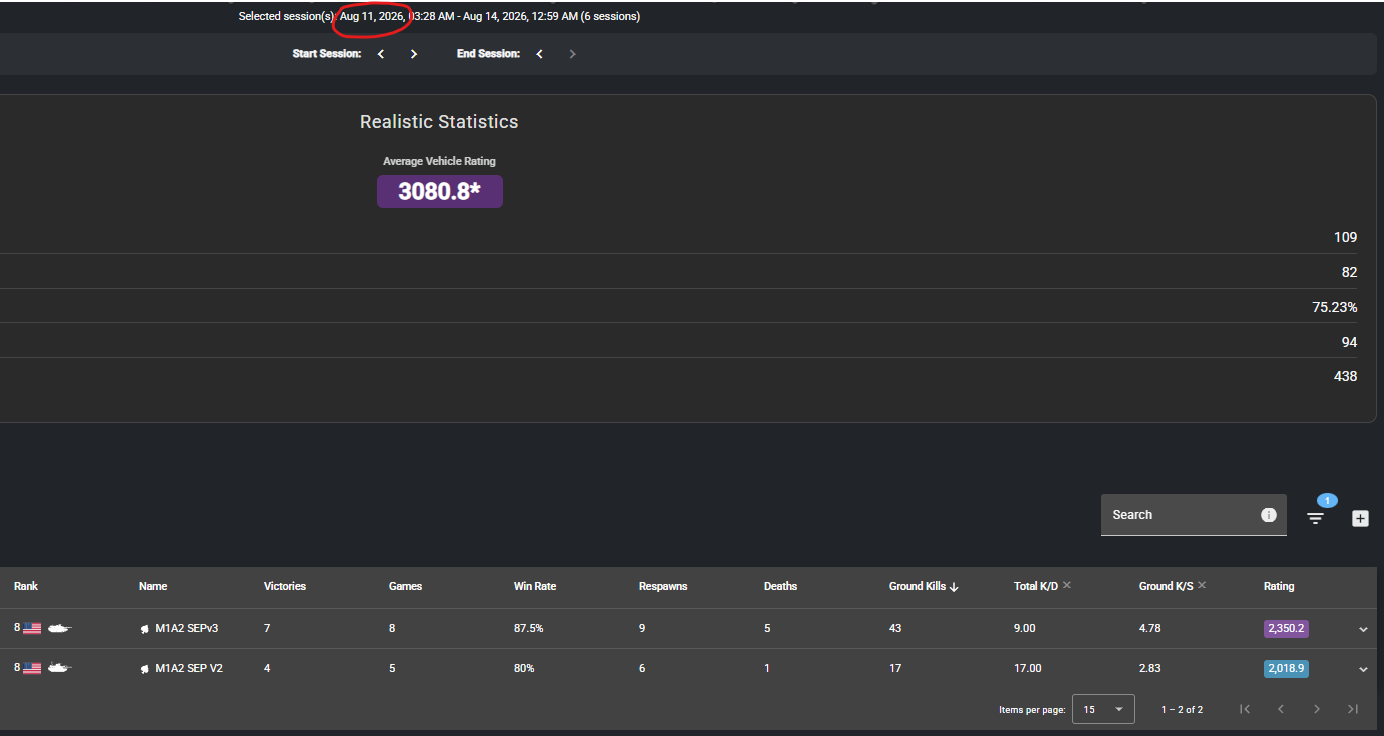The image size is (1384, 736).
Task: Click the search info icon
Action: 1269,515
